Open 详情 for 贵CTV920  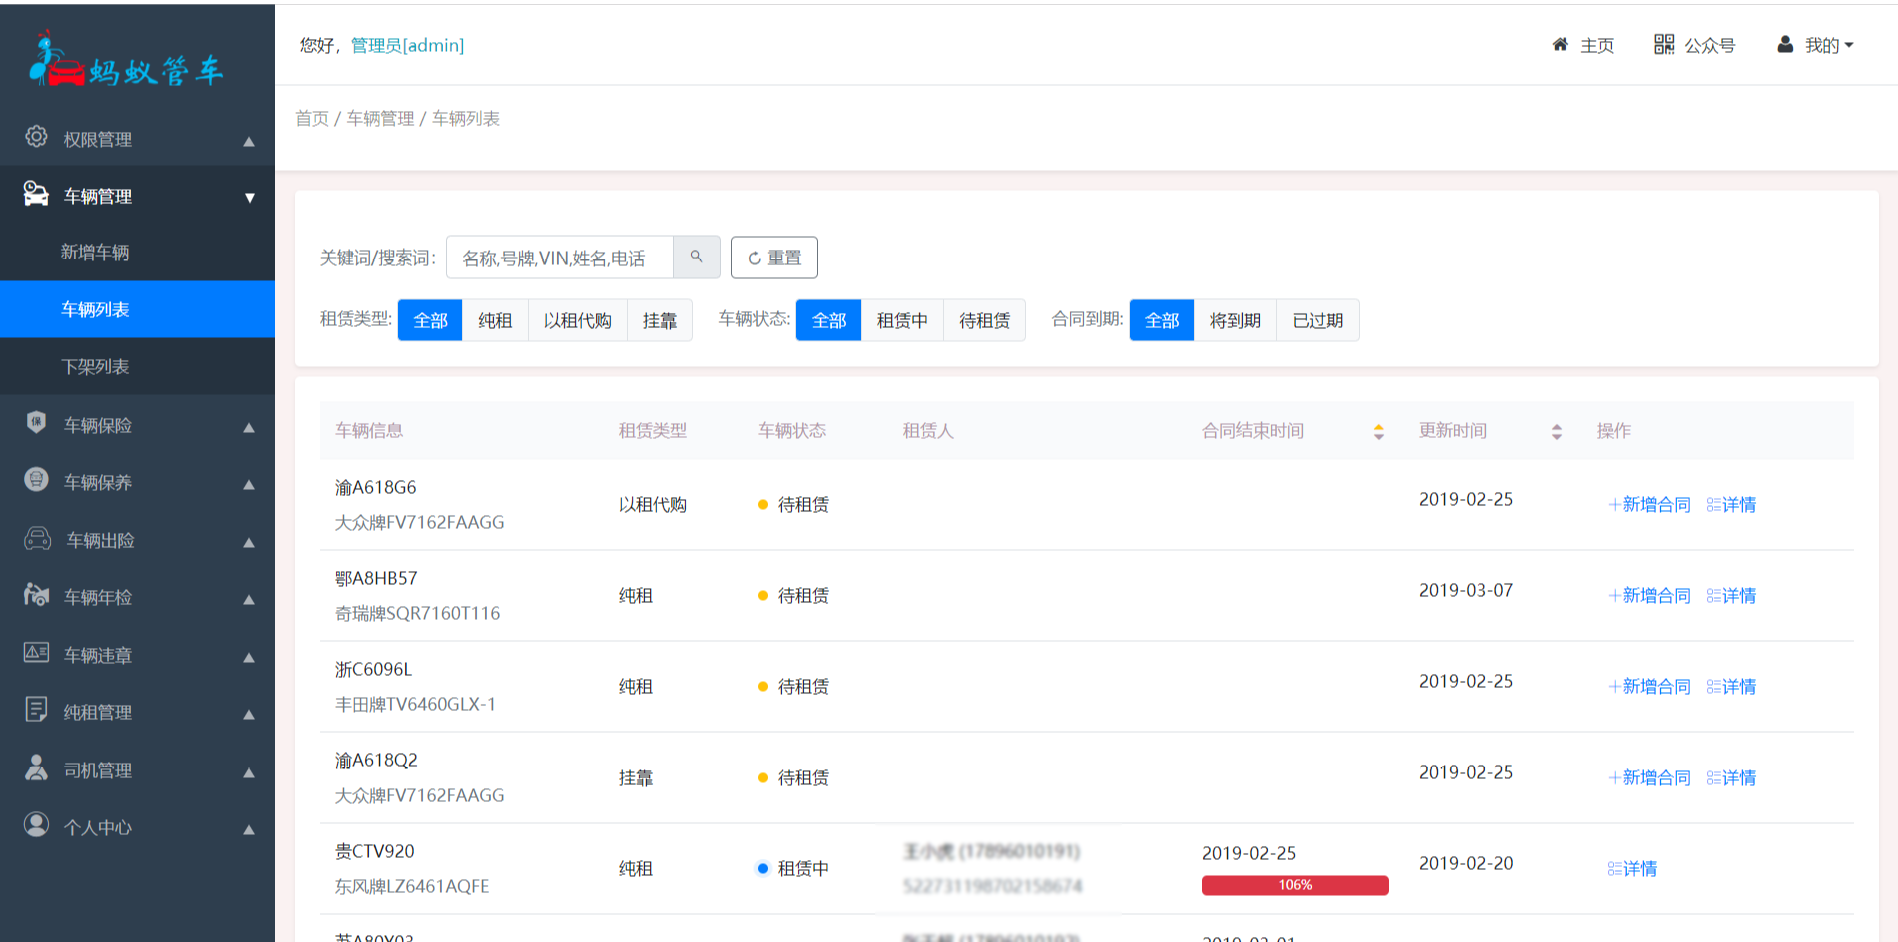[1632, 868]
